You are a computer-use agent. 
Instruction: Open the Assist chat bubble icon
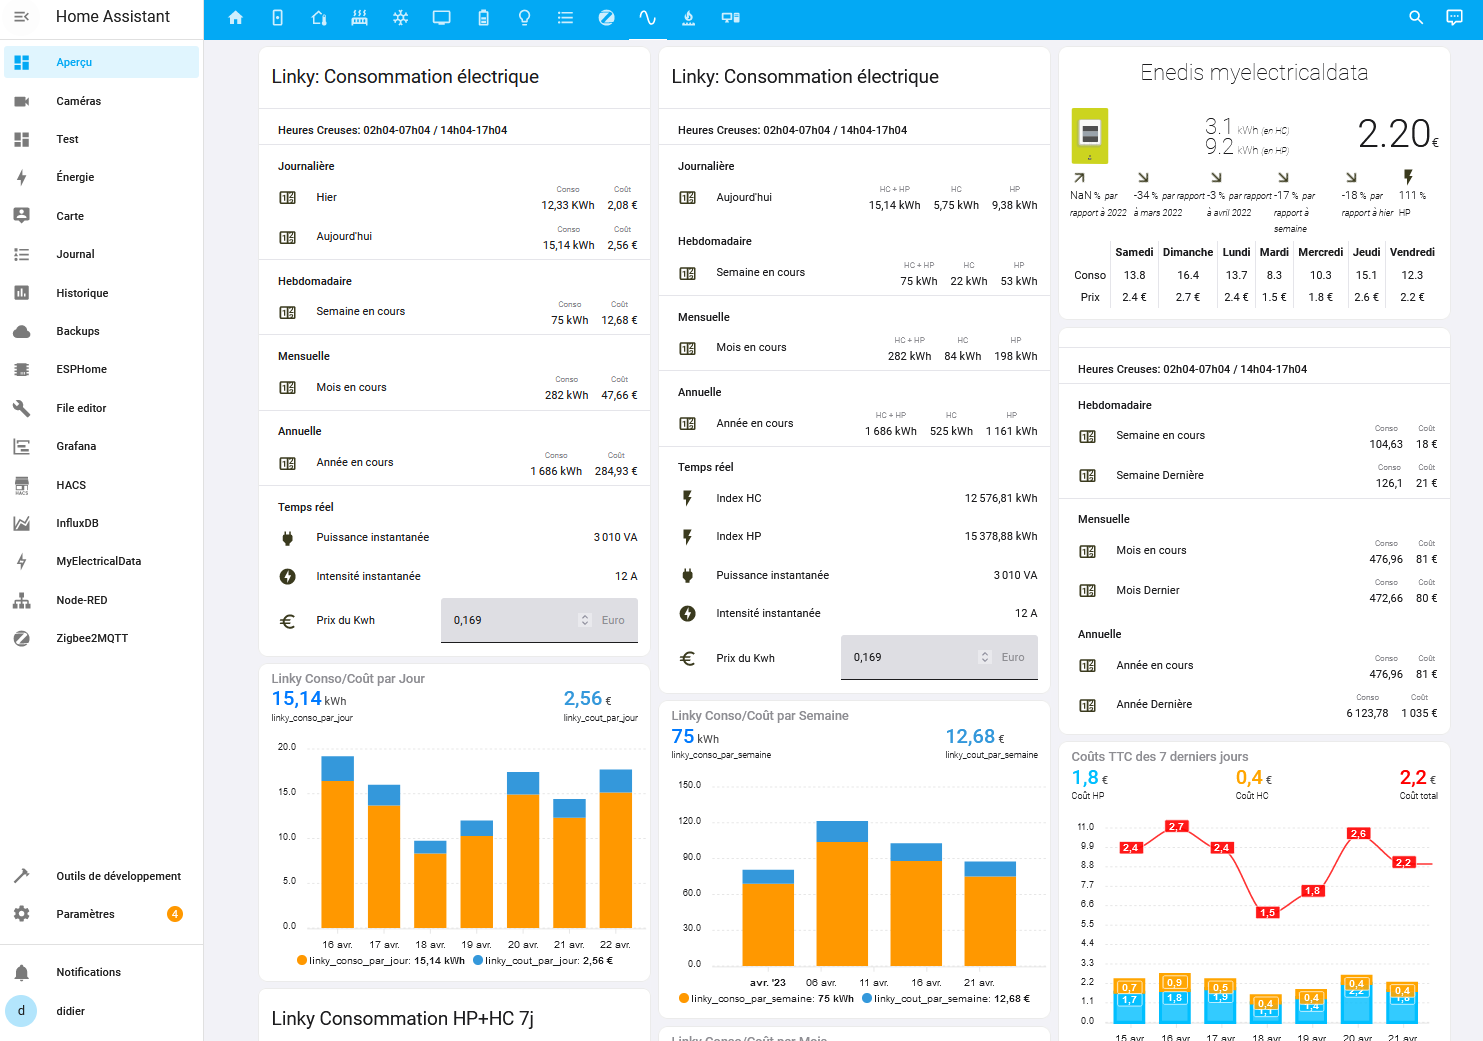1454,18
